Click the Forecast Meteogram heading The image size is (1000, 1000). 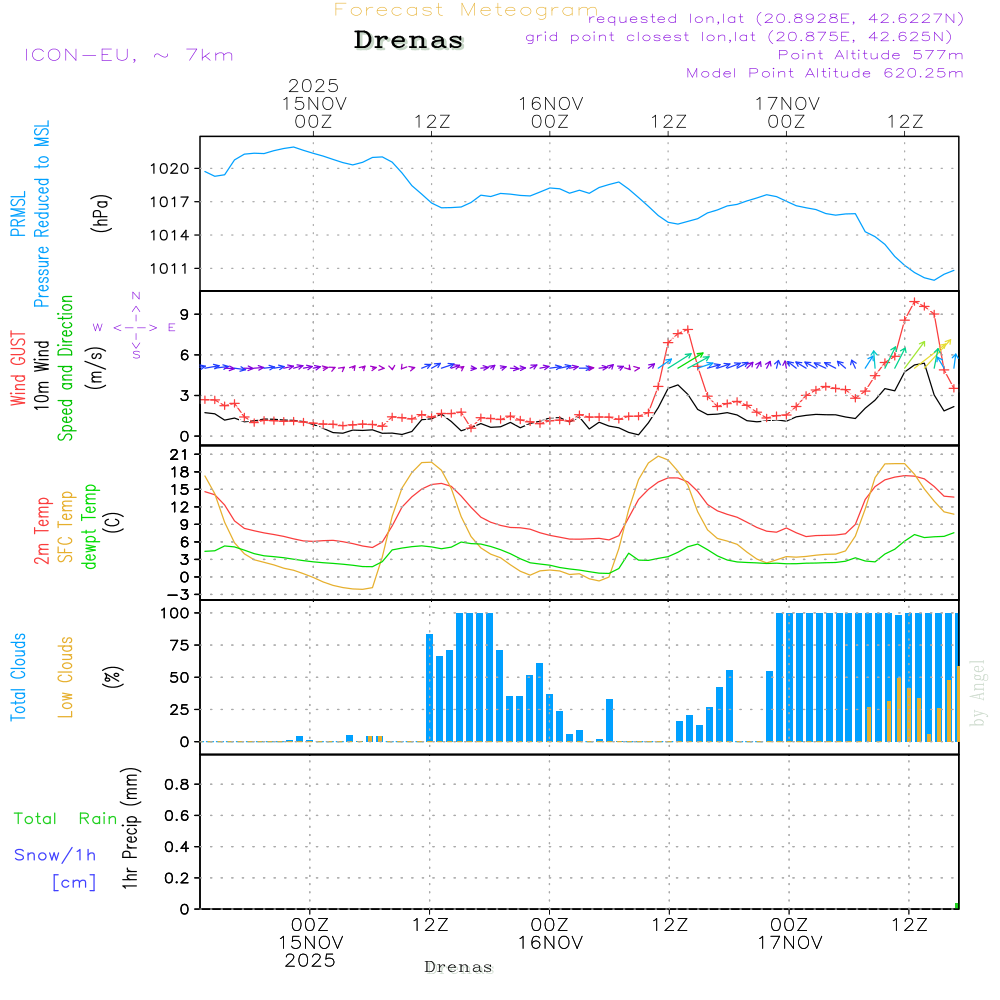(465, 10)
